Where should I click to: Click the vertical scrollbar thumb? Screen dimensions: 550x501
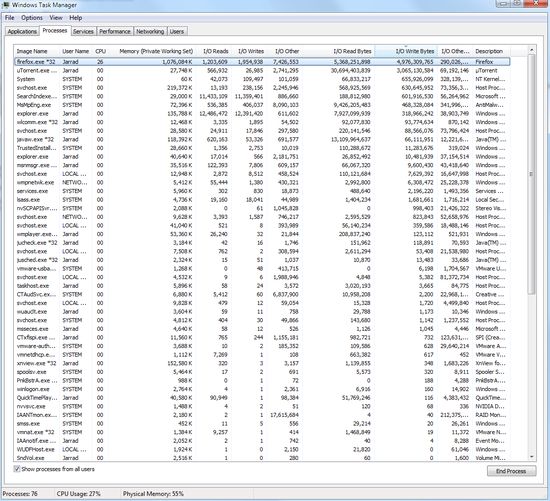[531, 174]
